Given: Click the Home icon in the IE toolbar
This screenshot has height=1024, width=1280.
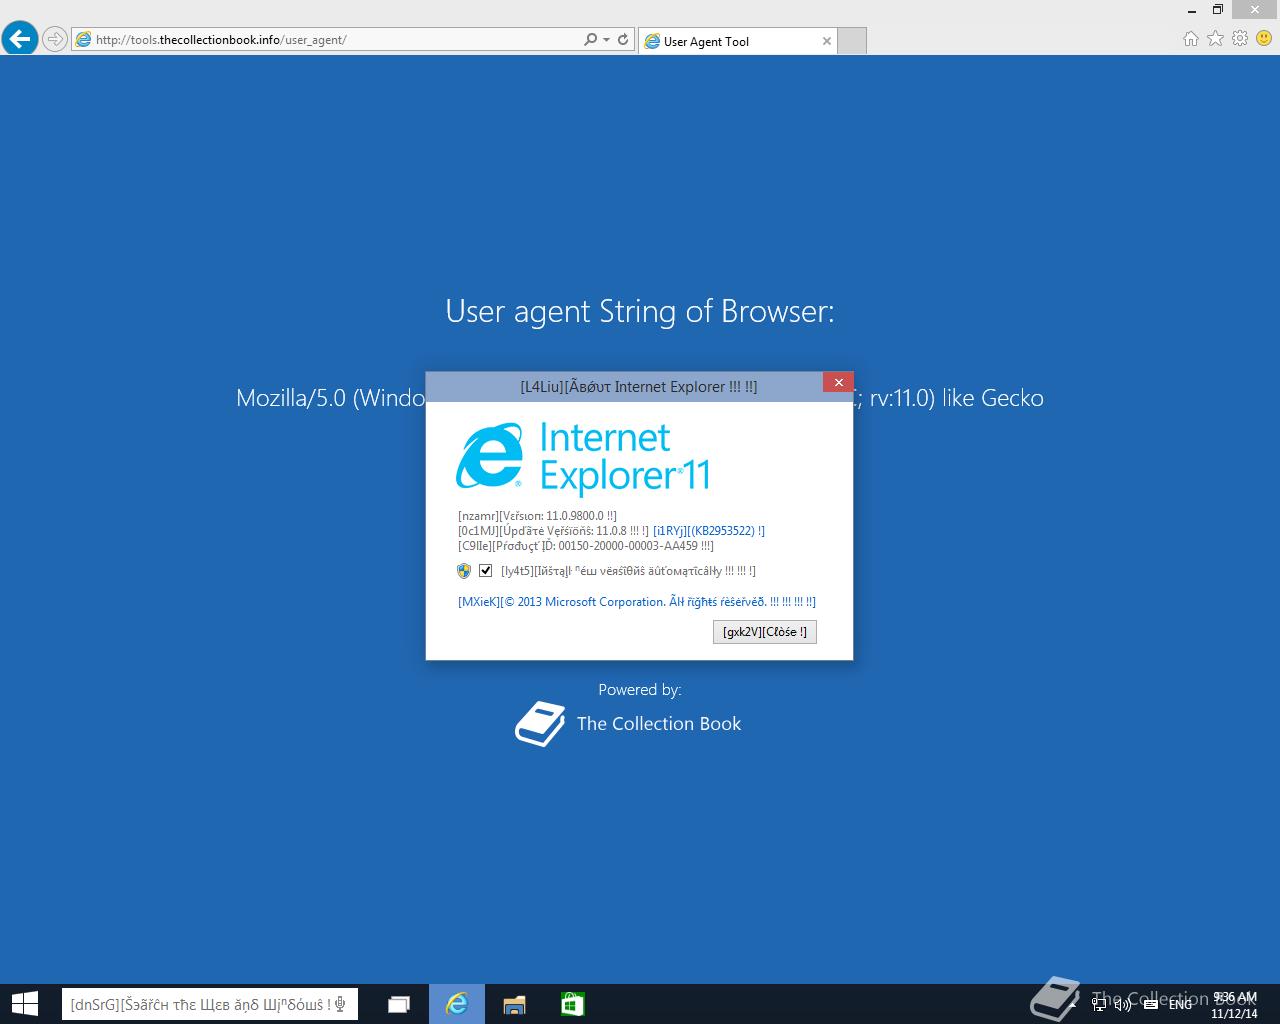Looking at the screenshot, I should [x=1190, y=39].
